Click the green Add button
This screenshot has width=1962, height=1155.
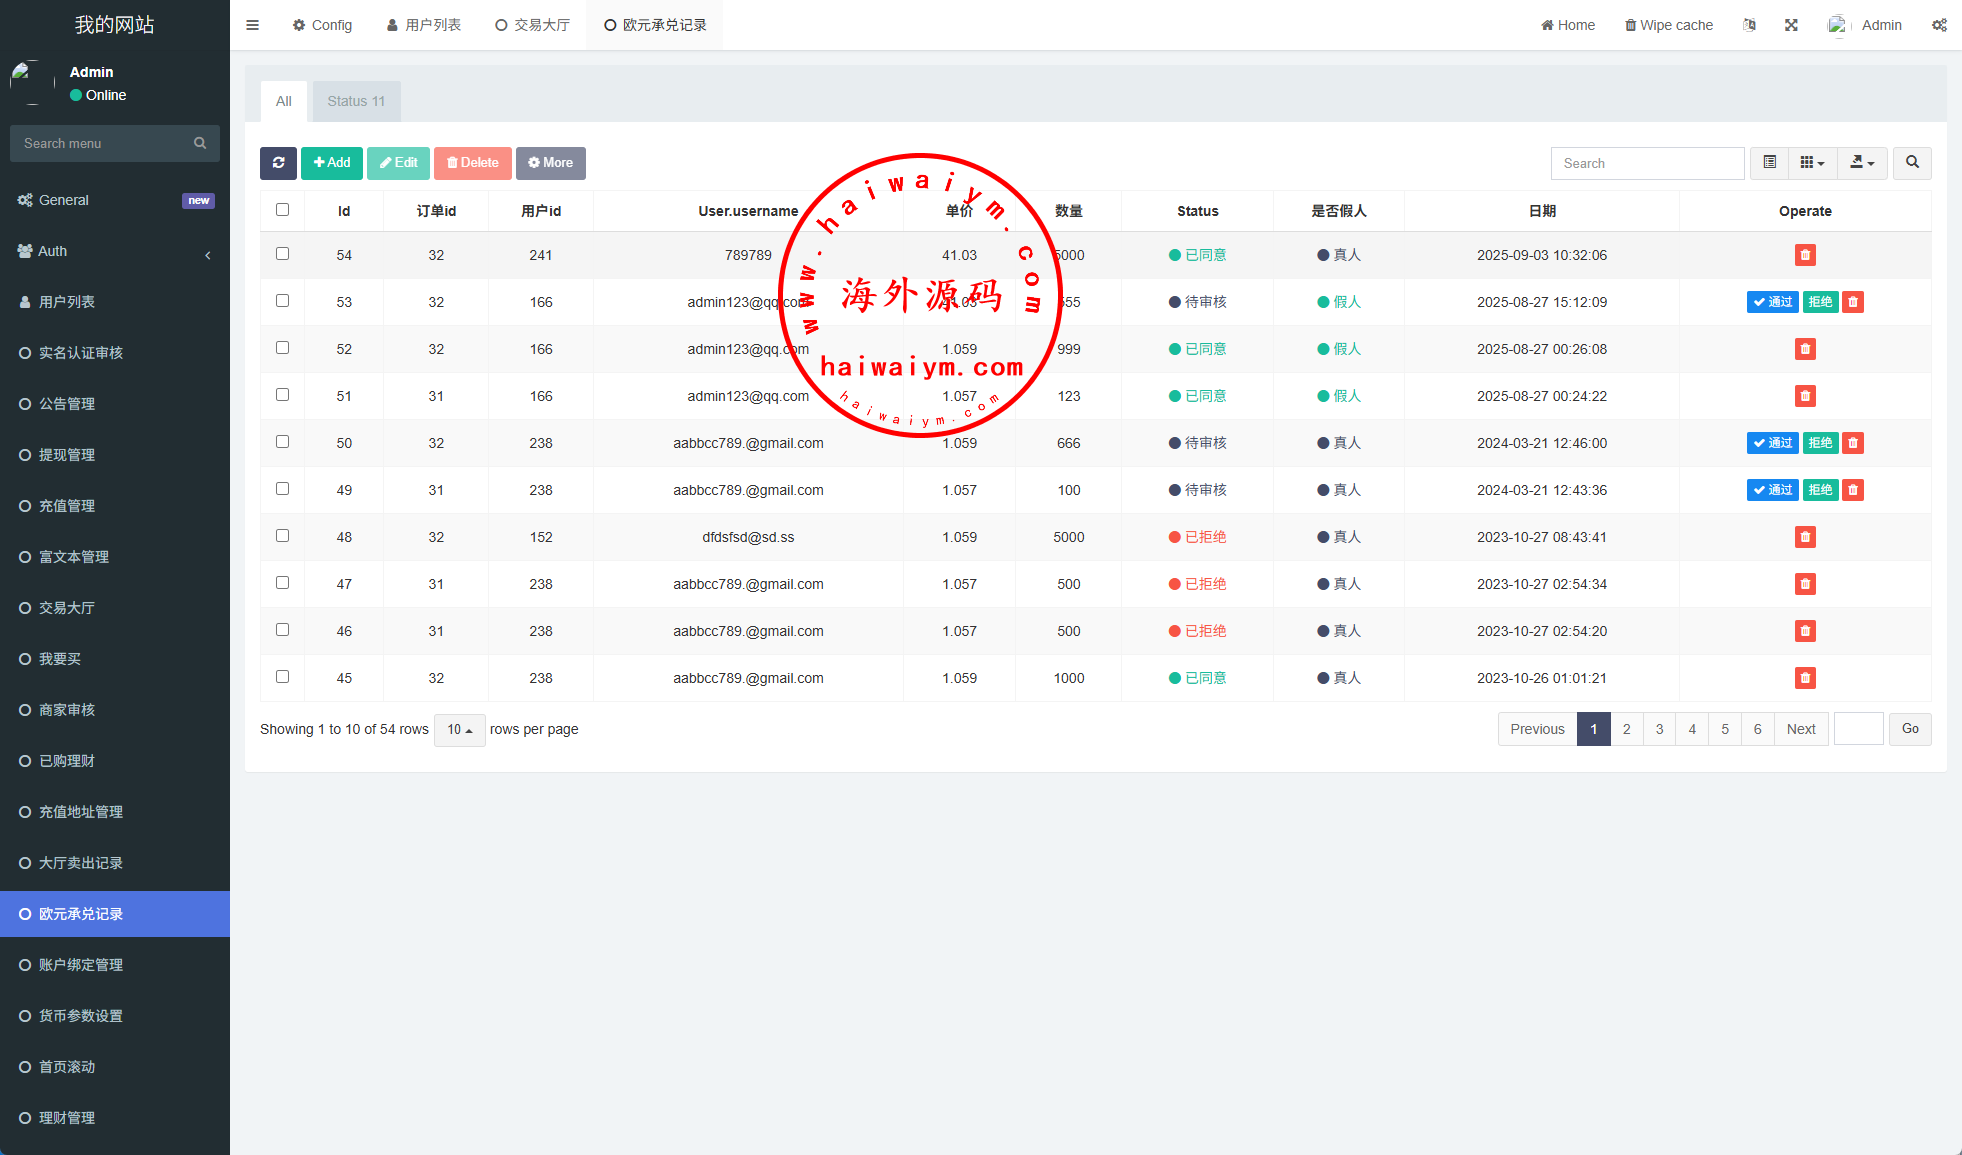coord(332,163)
